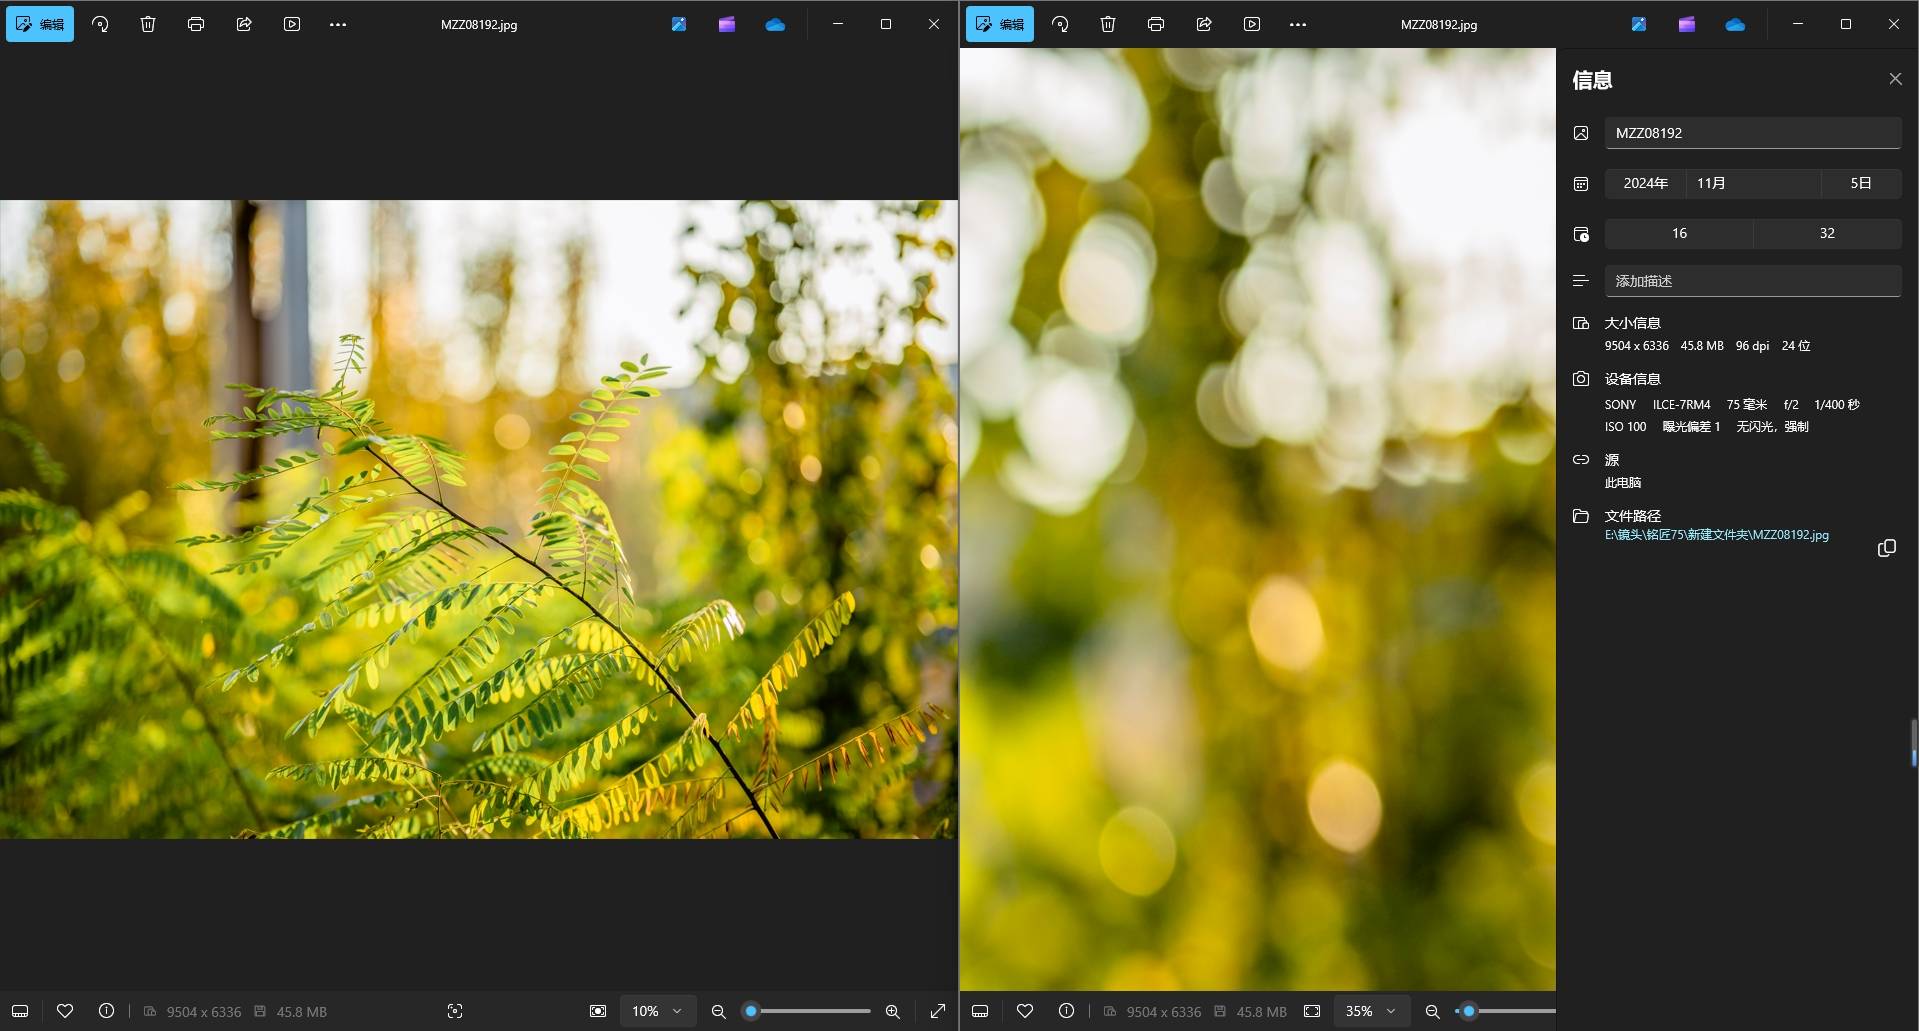Toggle the filmstrip view in the left window

click(20, 1011)
